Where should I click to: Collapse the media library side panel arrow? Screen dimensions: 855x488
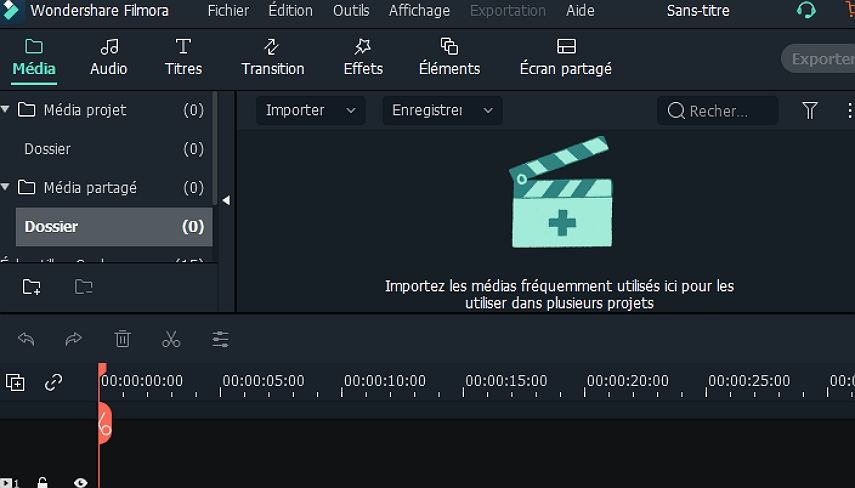click(226, 200)
